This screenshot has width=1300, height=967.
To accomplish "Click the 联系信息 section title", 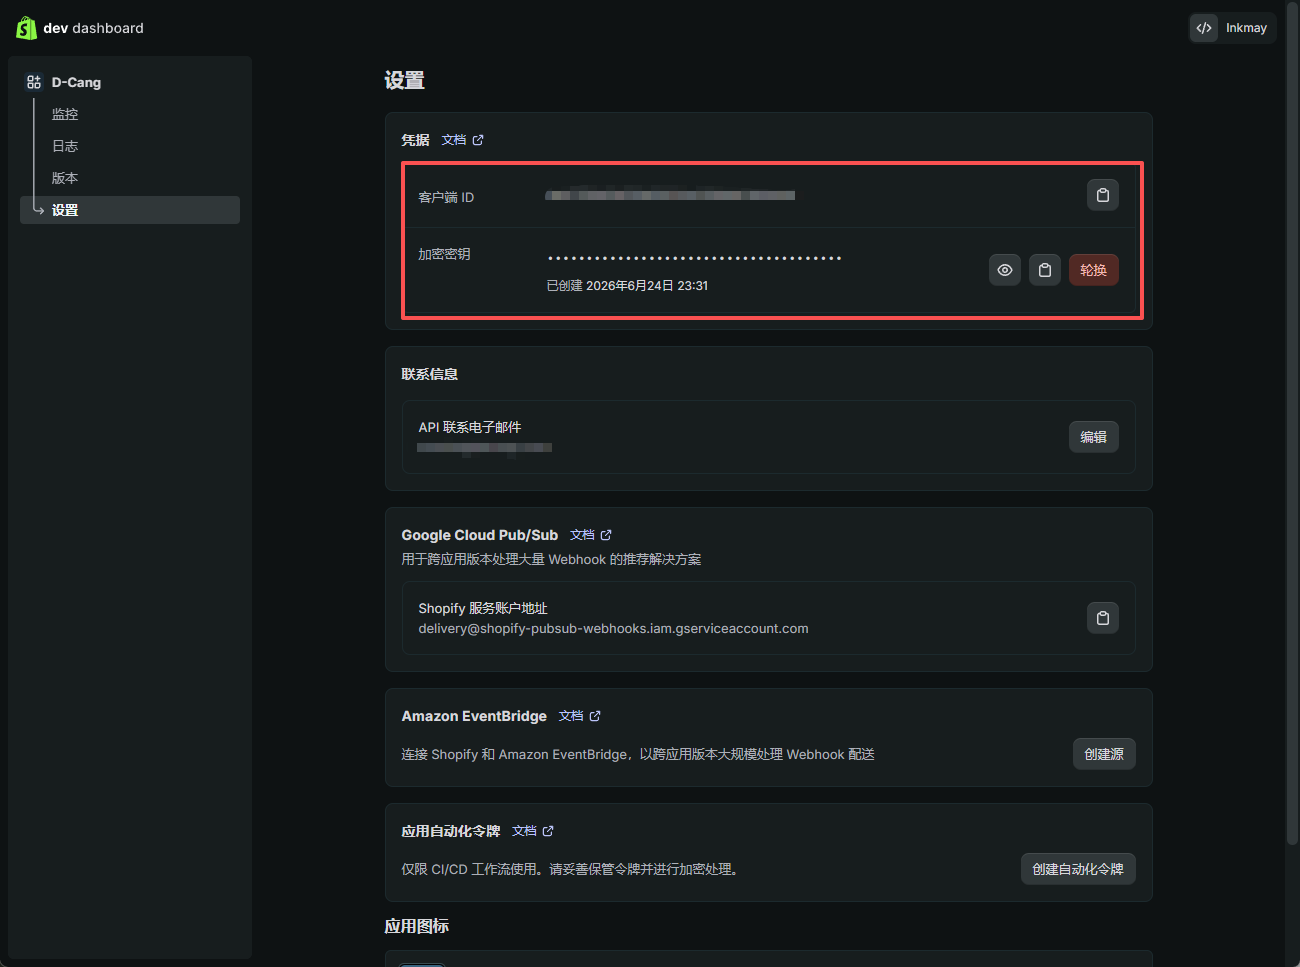I will (430, 374).
